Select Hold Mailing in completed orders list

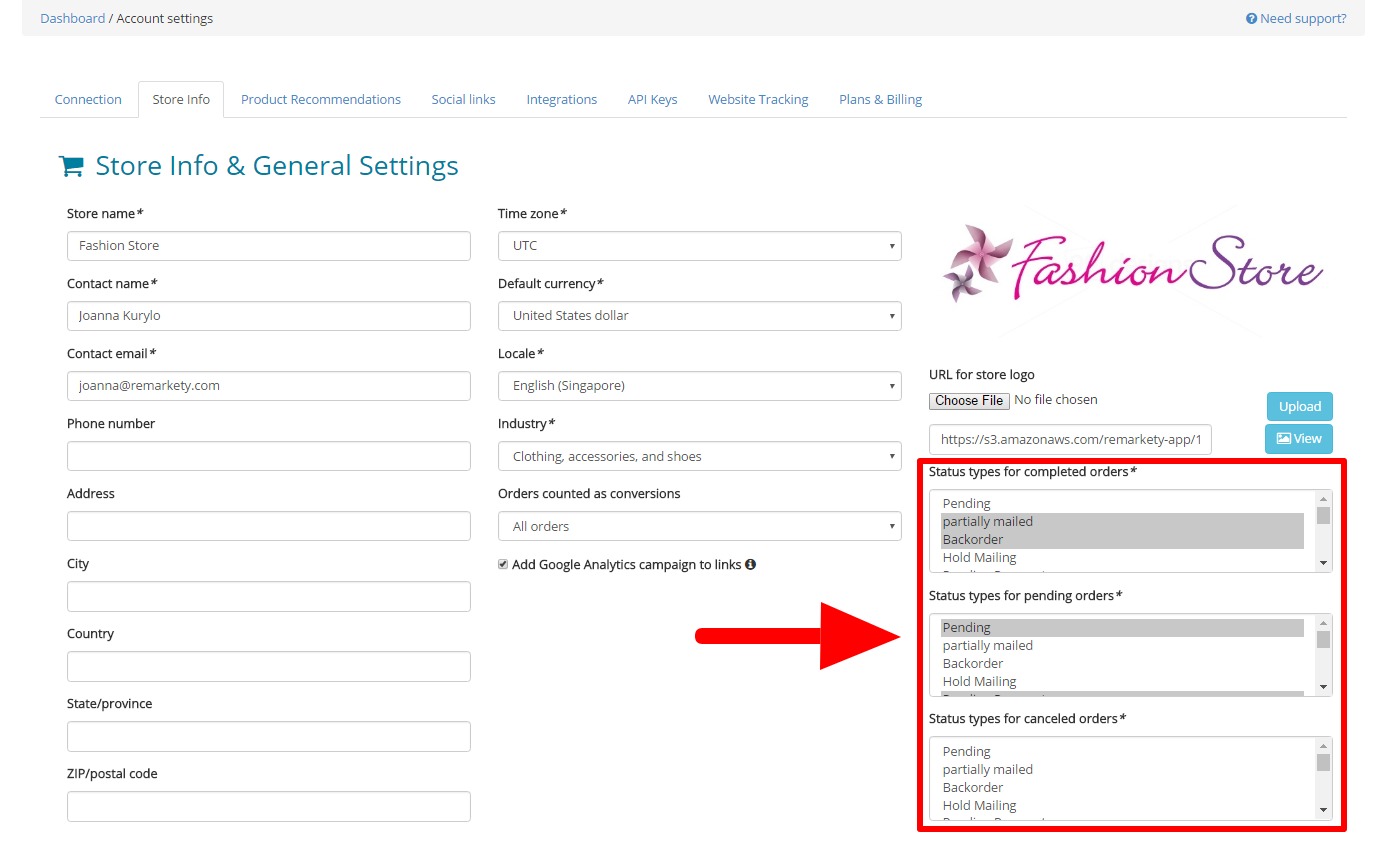[1122, 558]
